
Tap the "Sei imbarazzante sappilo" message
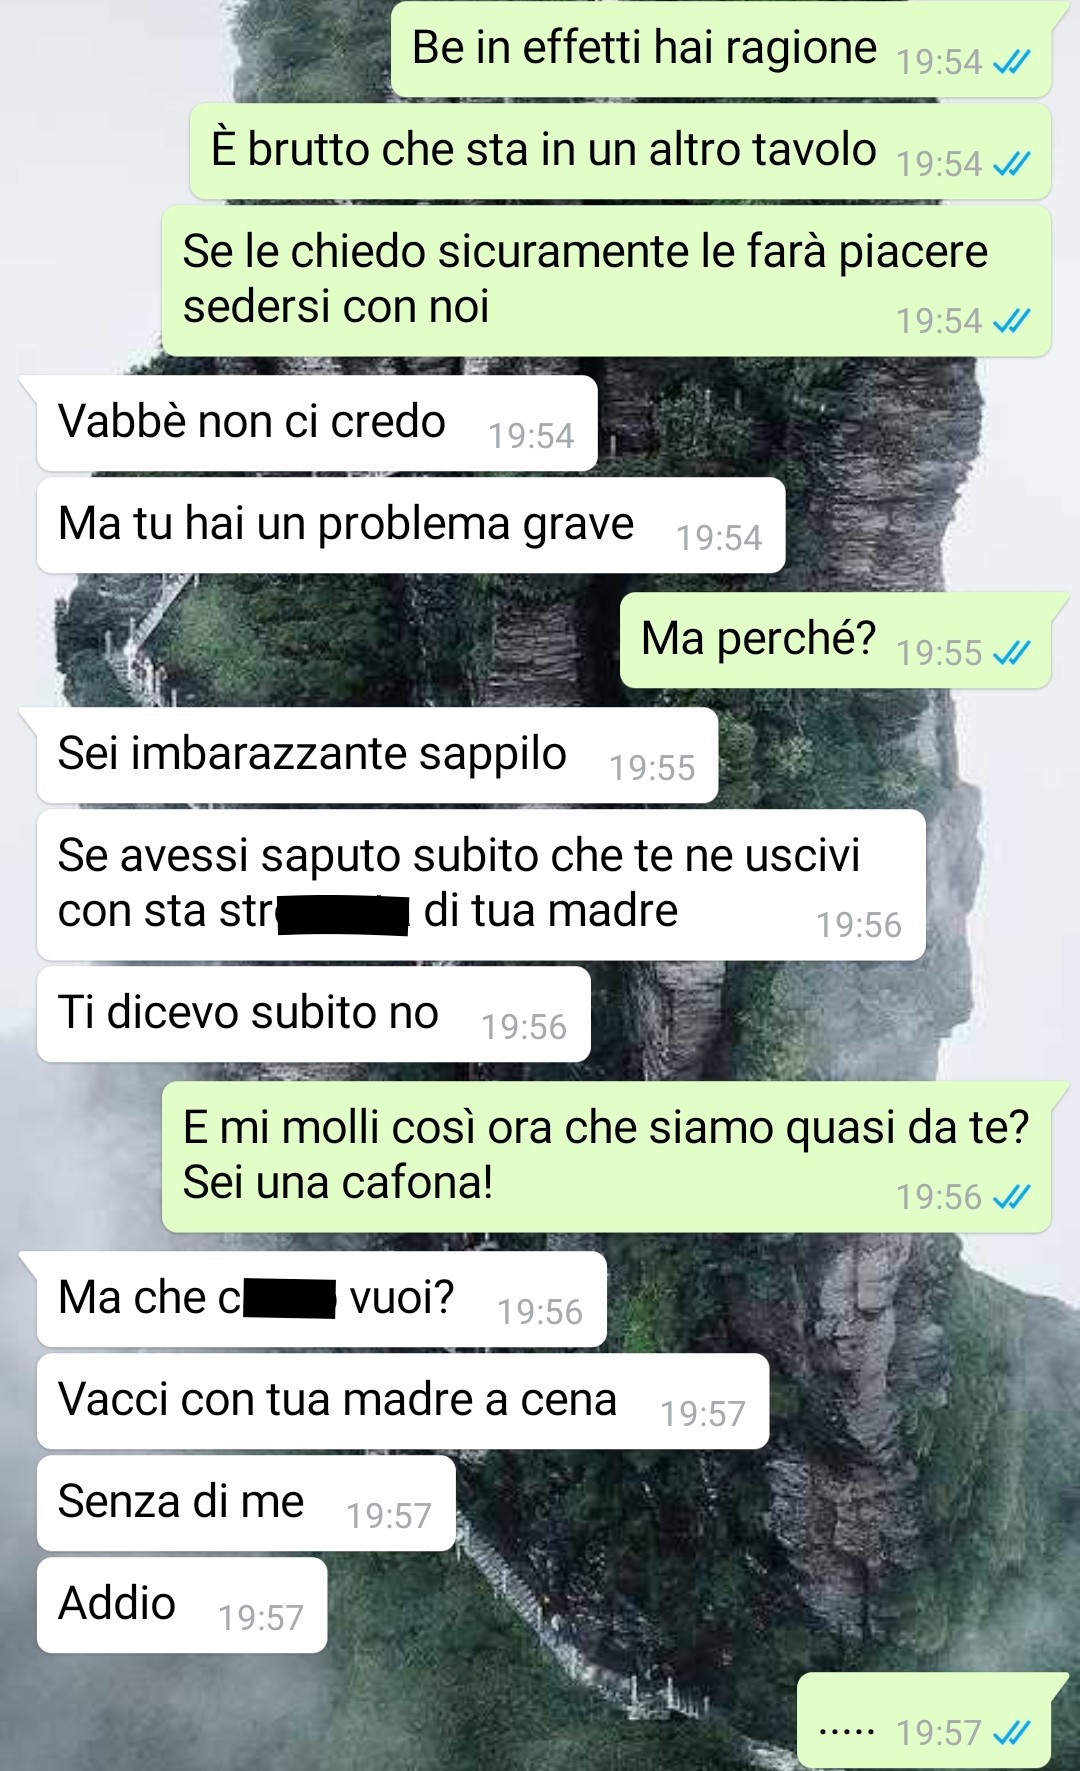(x=377, y=755)
